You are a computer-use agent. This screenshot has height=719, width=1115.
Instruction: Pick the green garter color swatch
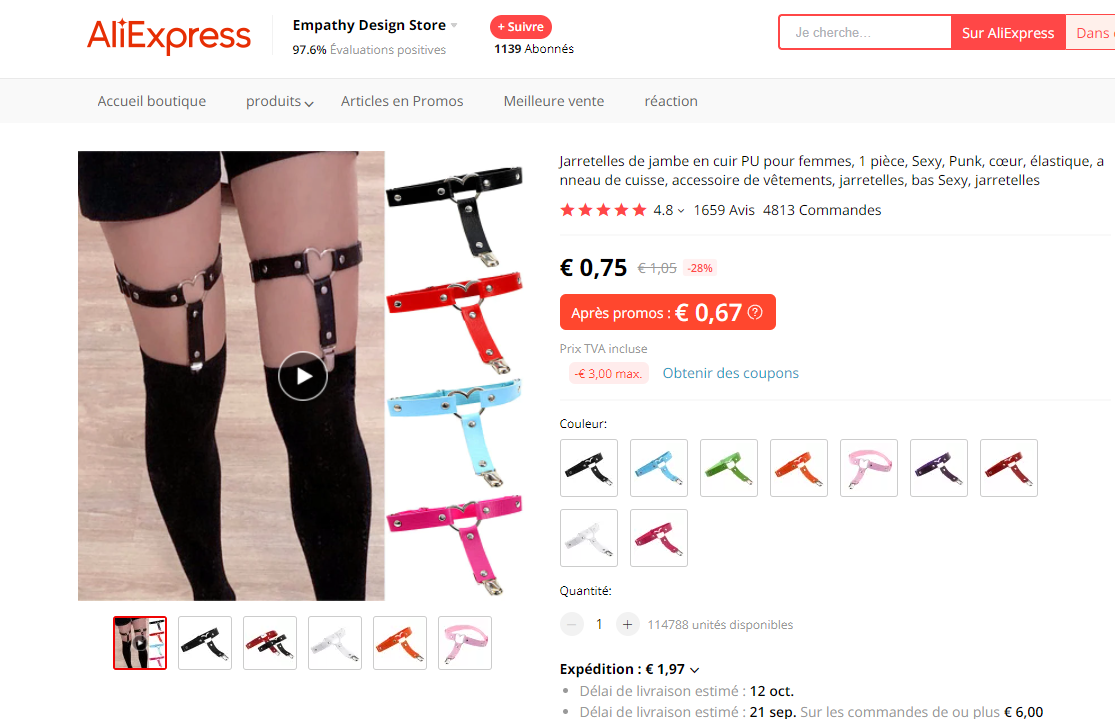[729, 468]
